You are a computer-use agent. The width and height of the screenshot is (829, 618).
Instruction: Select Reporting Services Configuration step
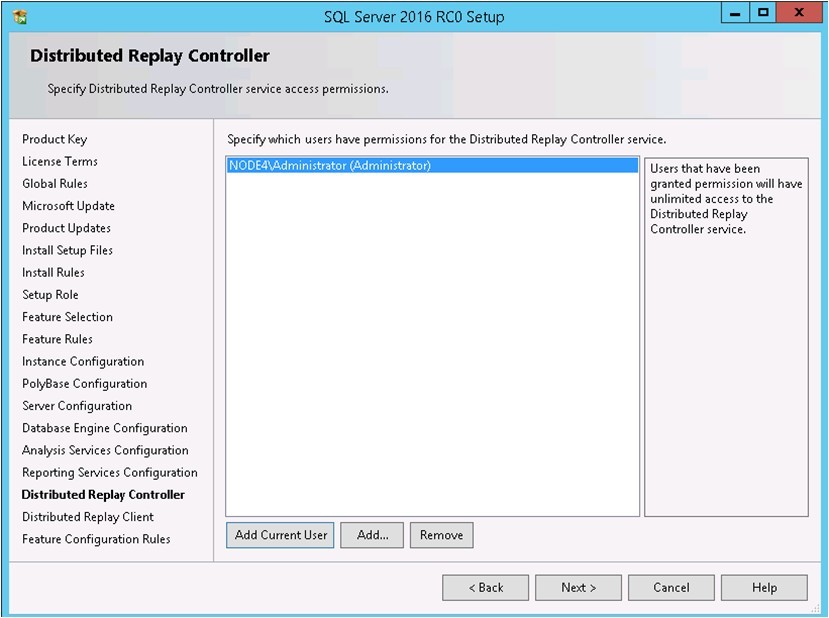[109, 472]
